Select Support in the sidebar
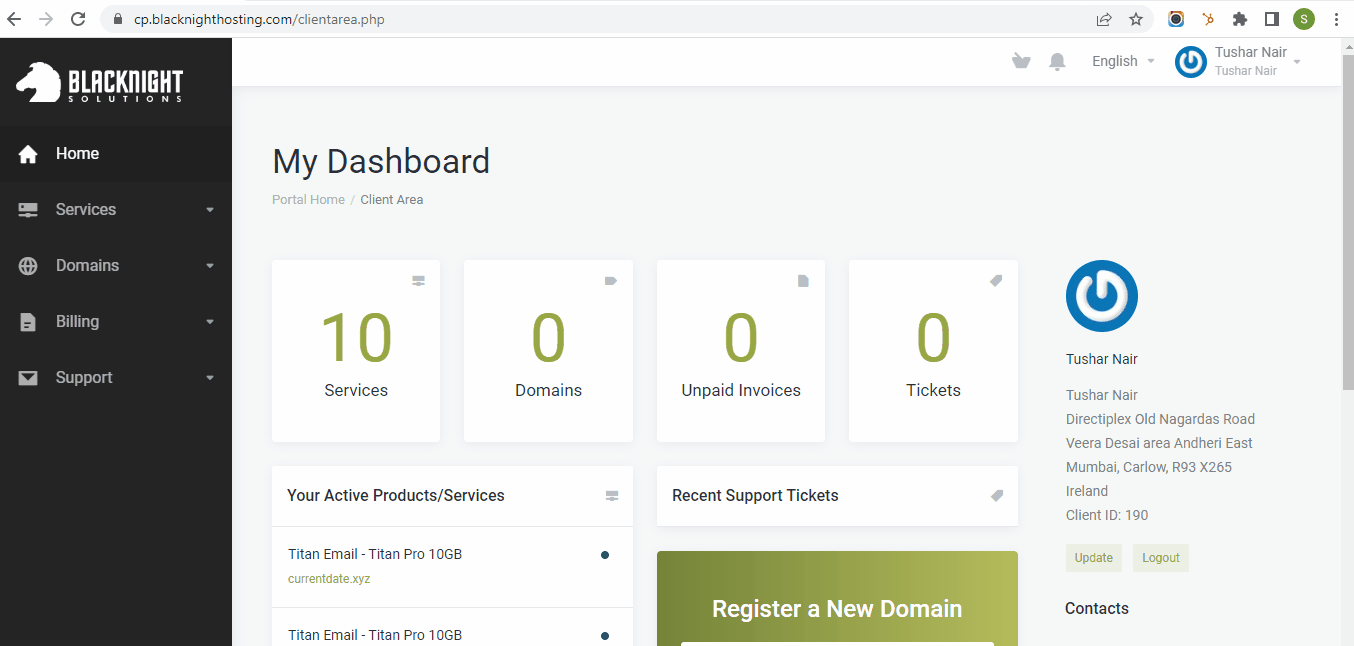 [x=116, y=378]
